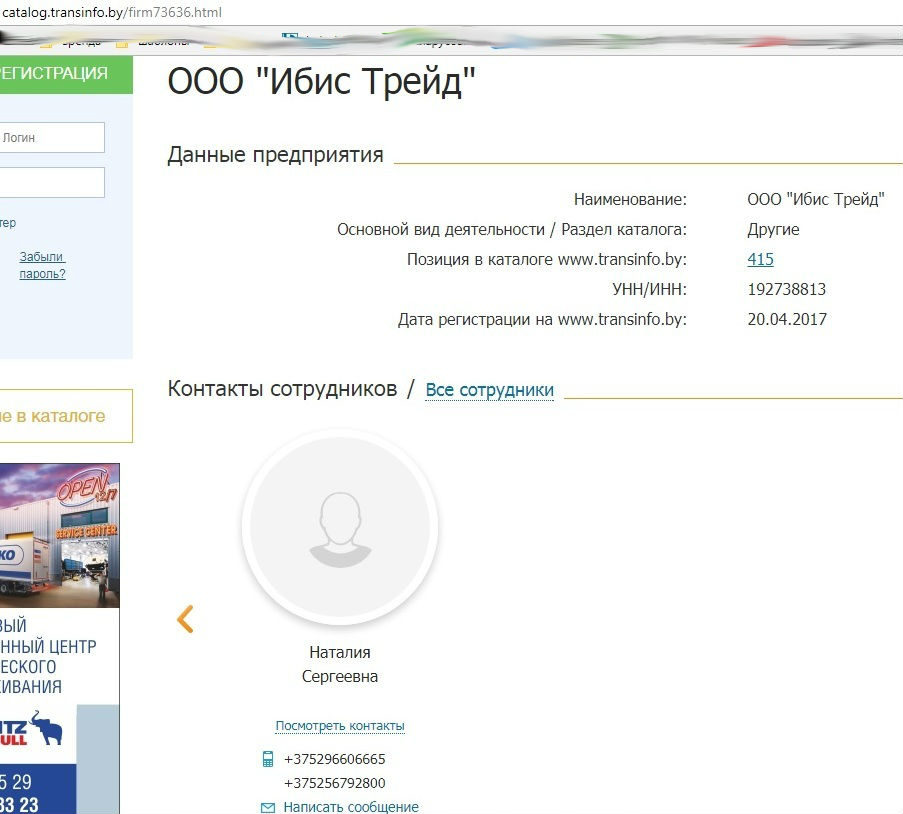Screen dimensions: 903x814
Task: Click the 'Логин' input field
Action: pyautogui.click(x=48, y=137)
